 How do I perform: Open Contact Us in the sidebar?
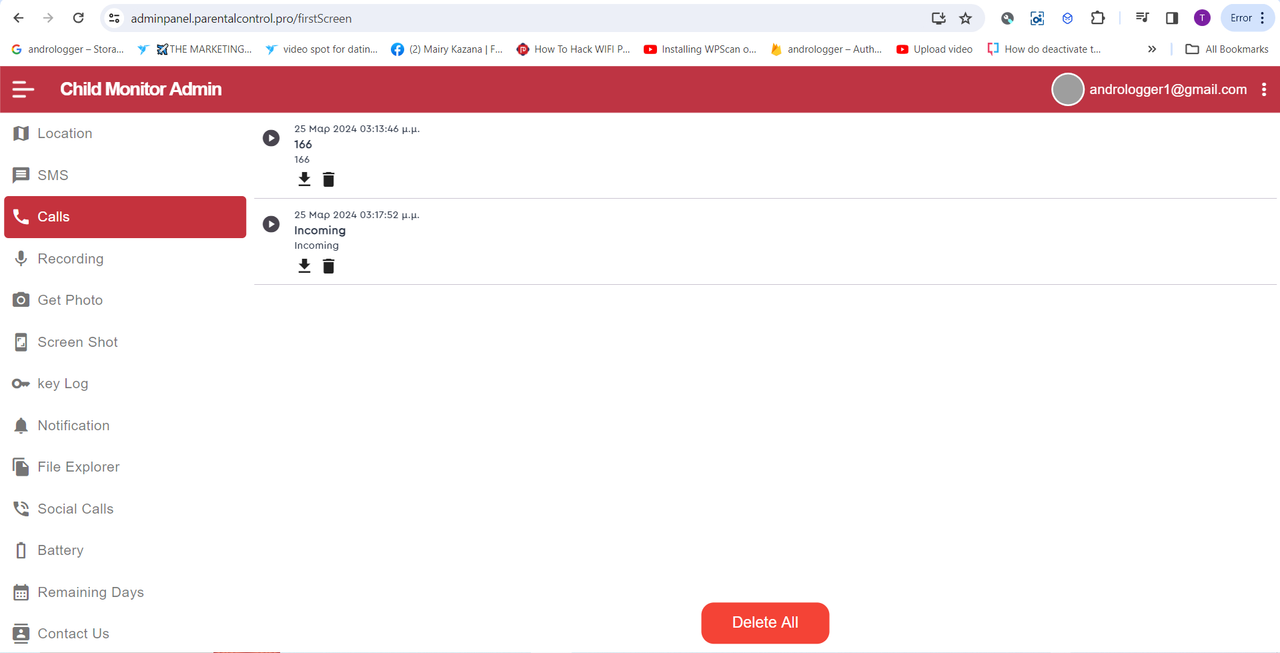point(125,633)
